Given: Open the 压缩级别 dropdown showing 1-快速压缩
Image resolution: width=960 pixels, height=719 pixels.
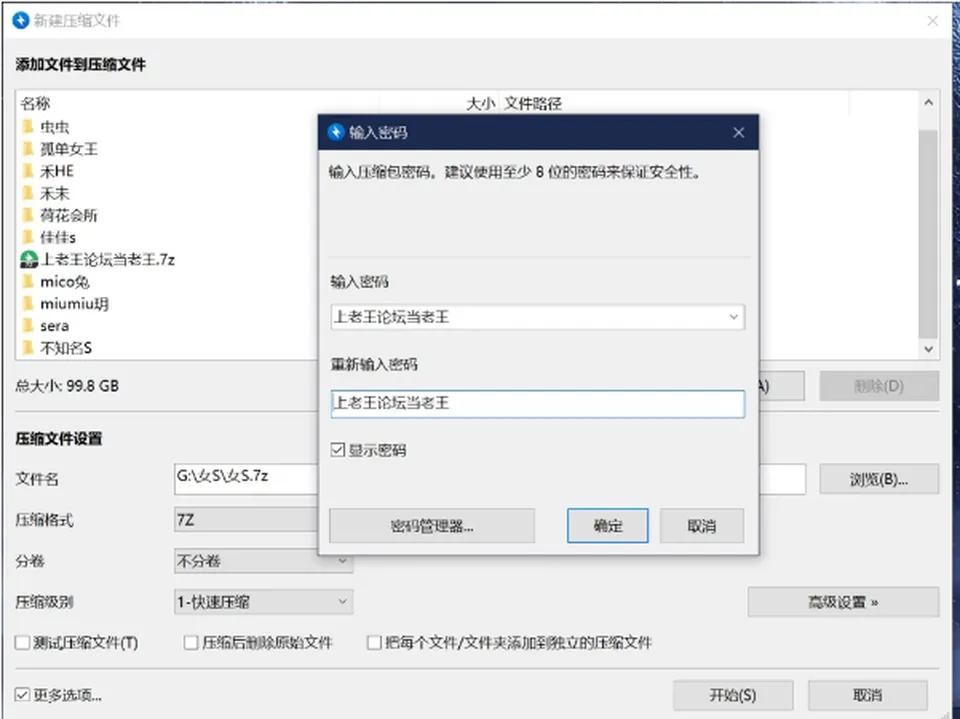Looking at the screenshot, I should point(263,602).
